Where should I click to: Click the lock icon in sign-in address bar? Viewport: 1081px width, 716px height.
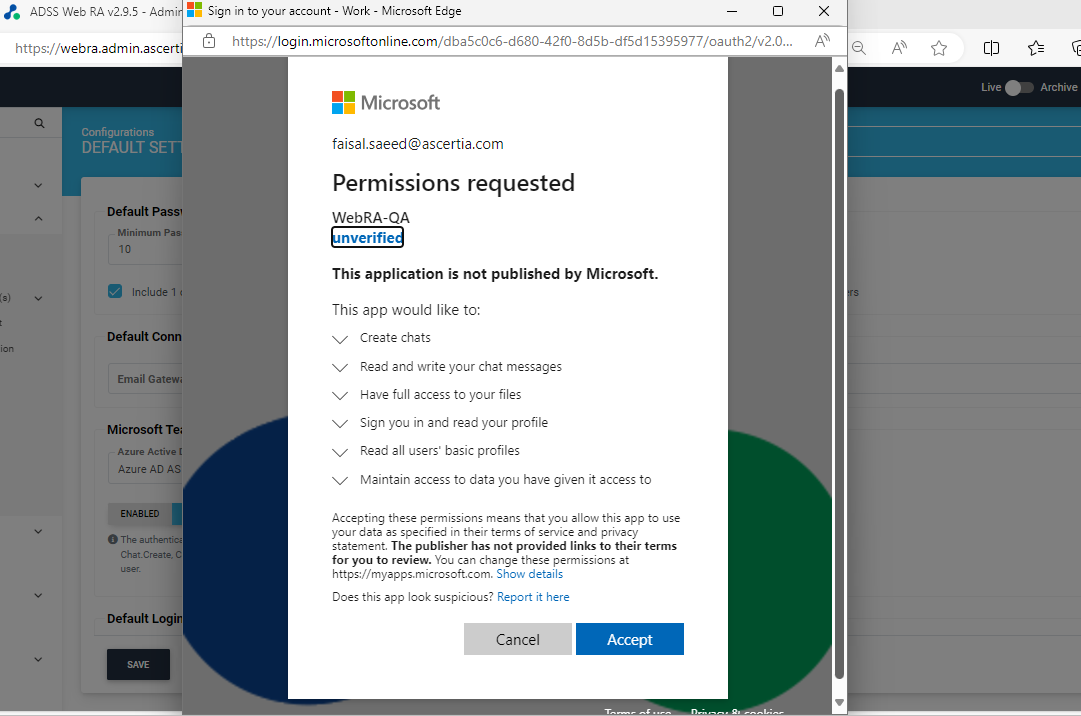(x=209, y=41)
